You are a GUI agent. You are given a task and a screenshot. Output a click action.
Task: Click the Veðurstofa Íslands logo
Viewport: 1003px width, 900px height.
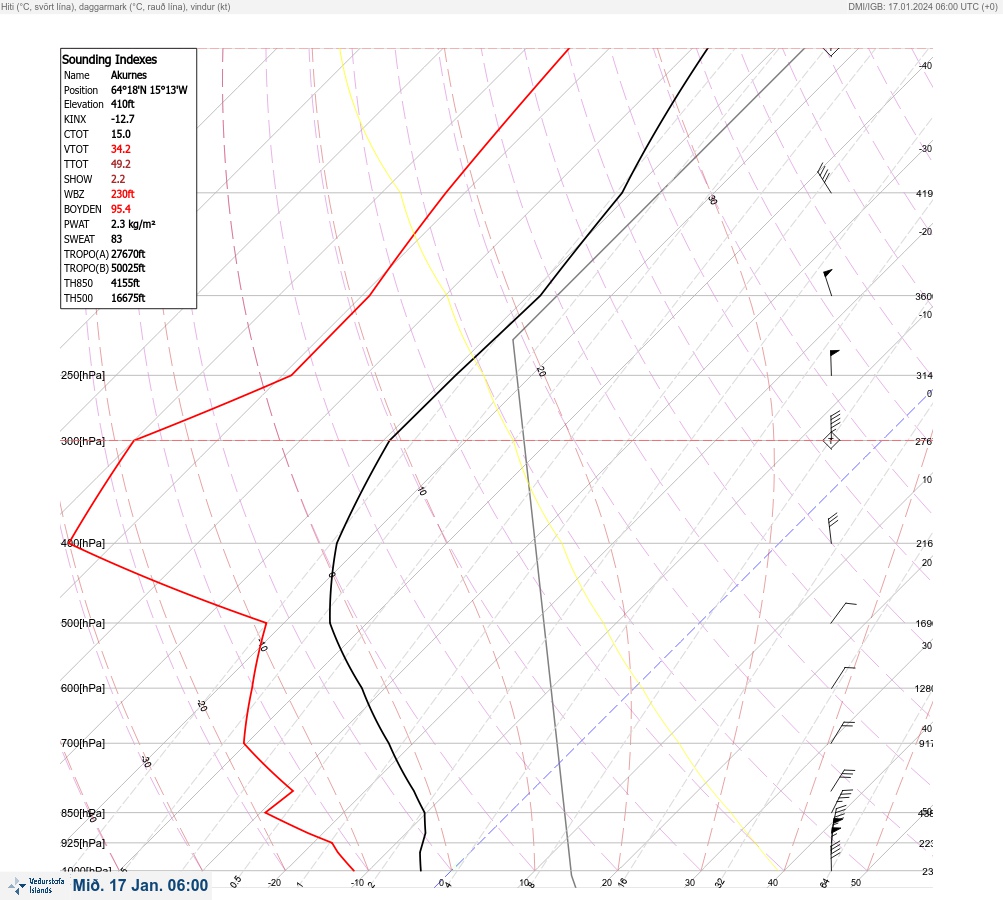pos(36,886)
